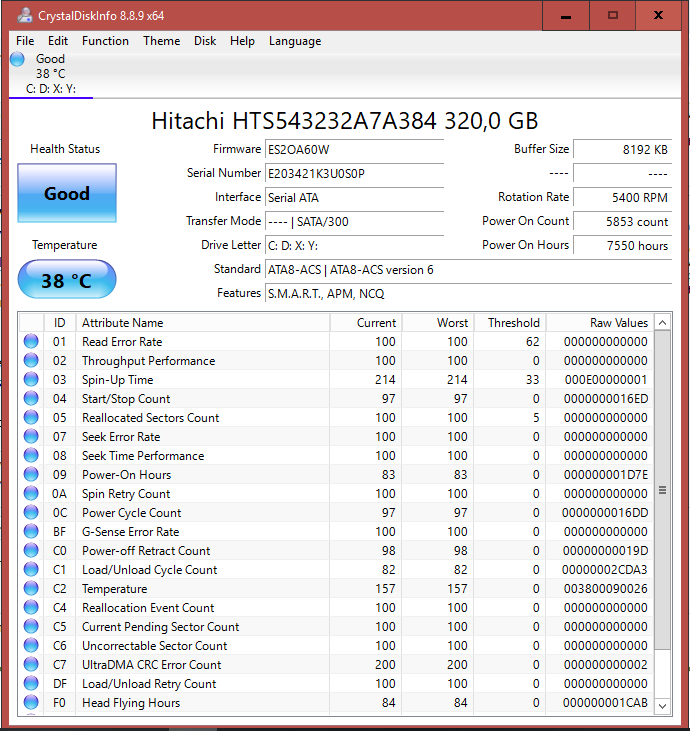The height and width of the screenshot is (731, 690).
Task: Open the Disk menu
Action: click(x=205, y=41)
